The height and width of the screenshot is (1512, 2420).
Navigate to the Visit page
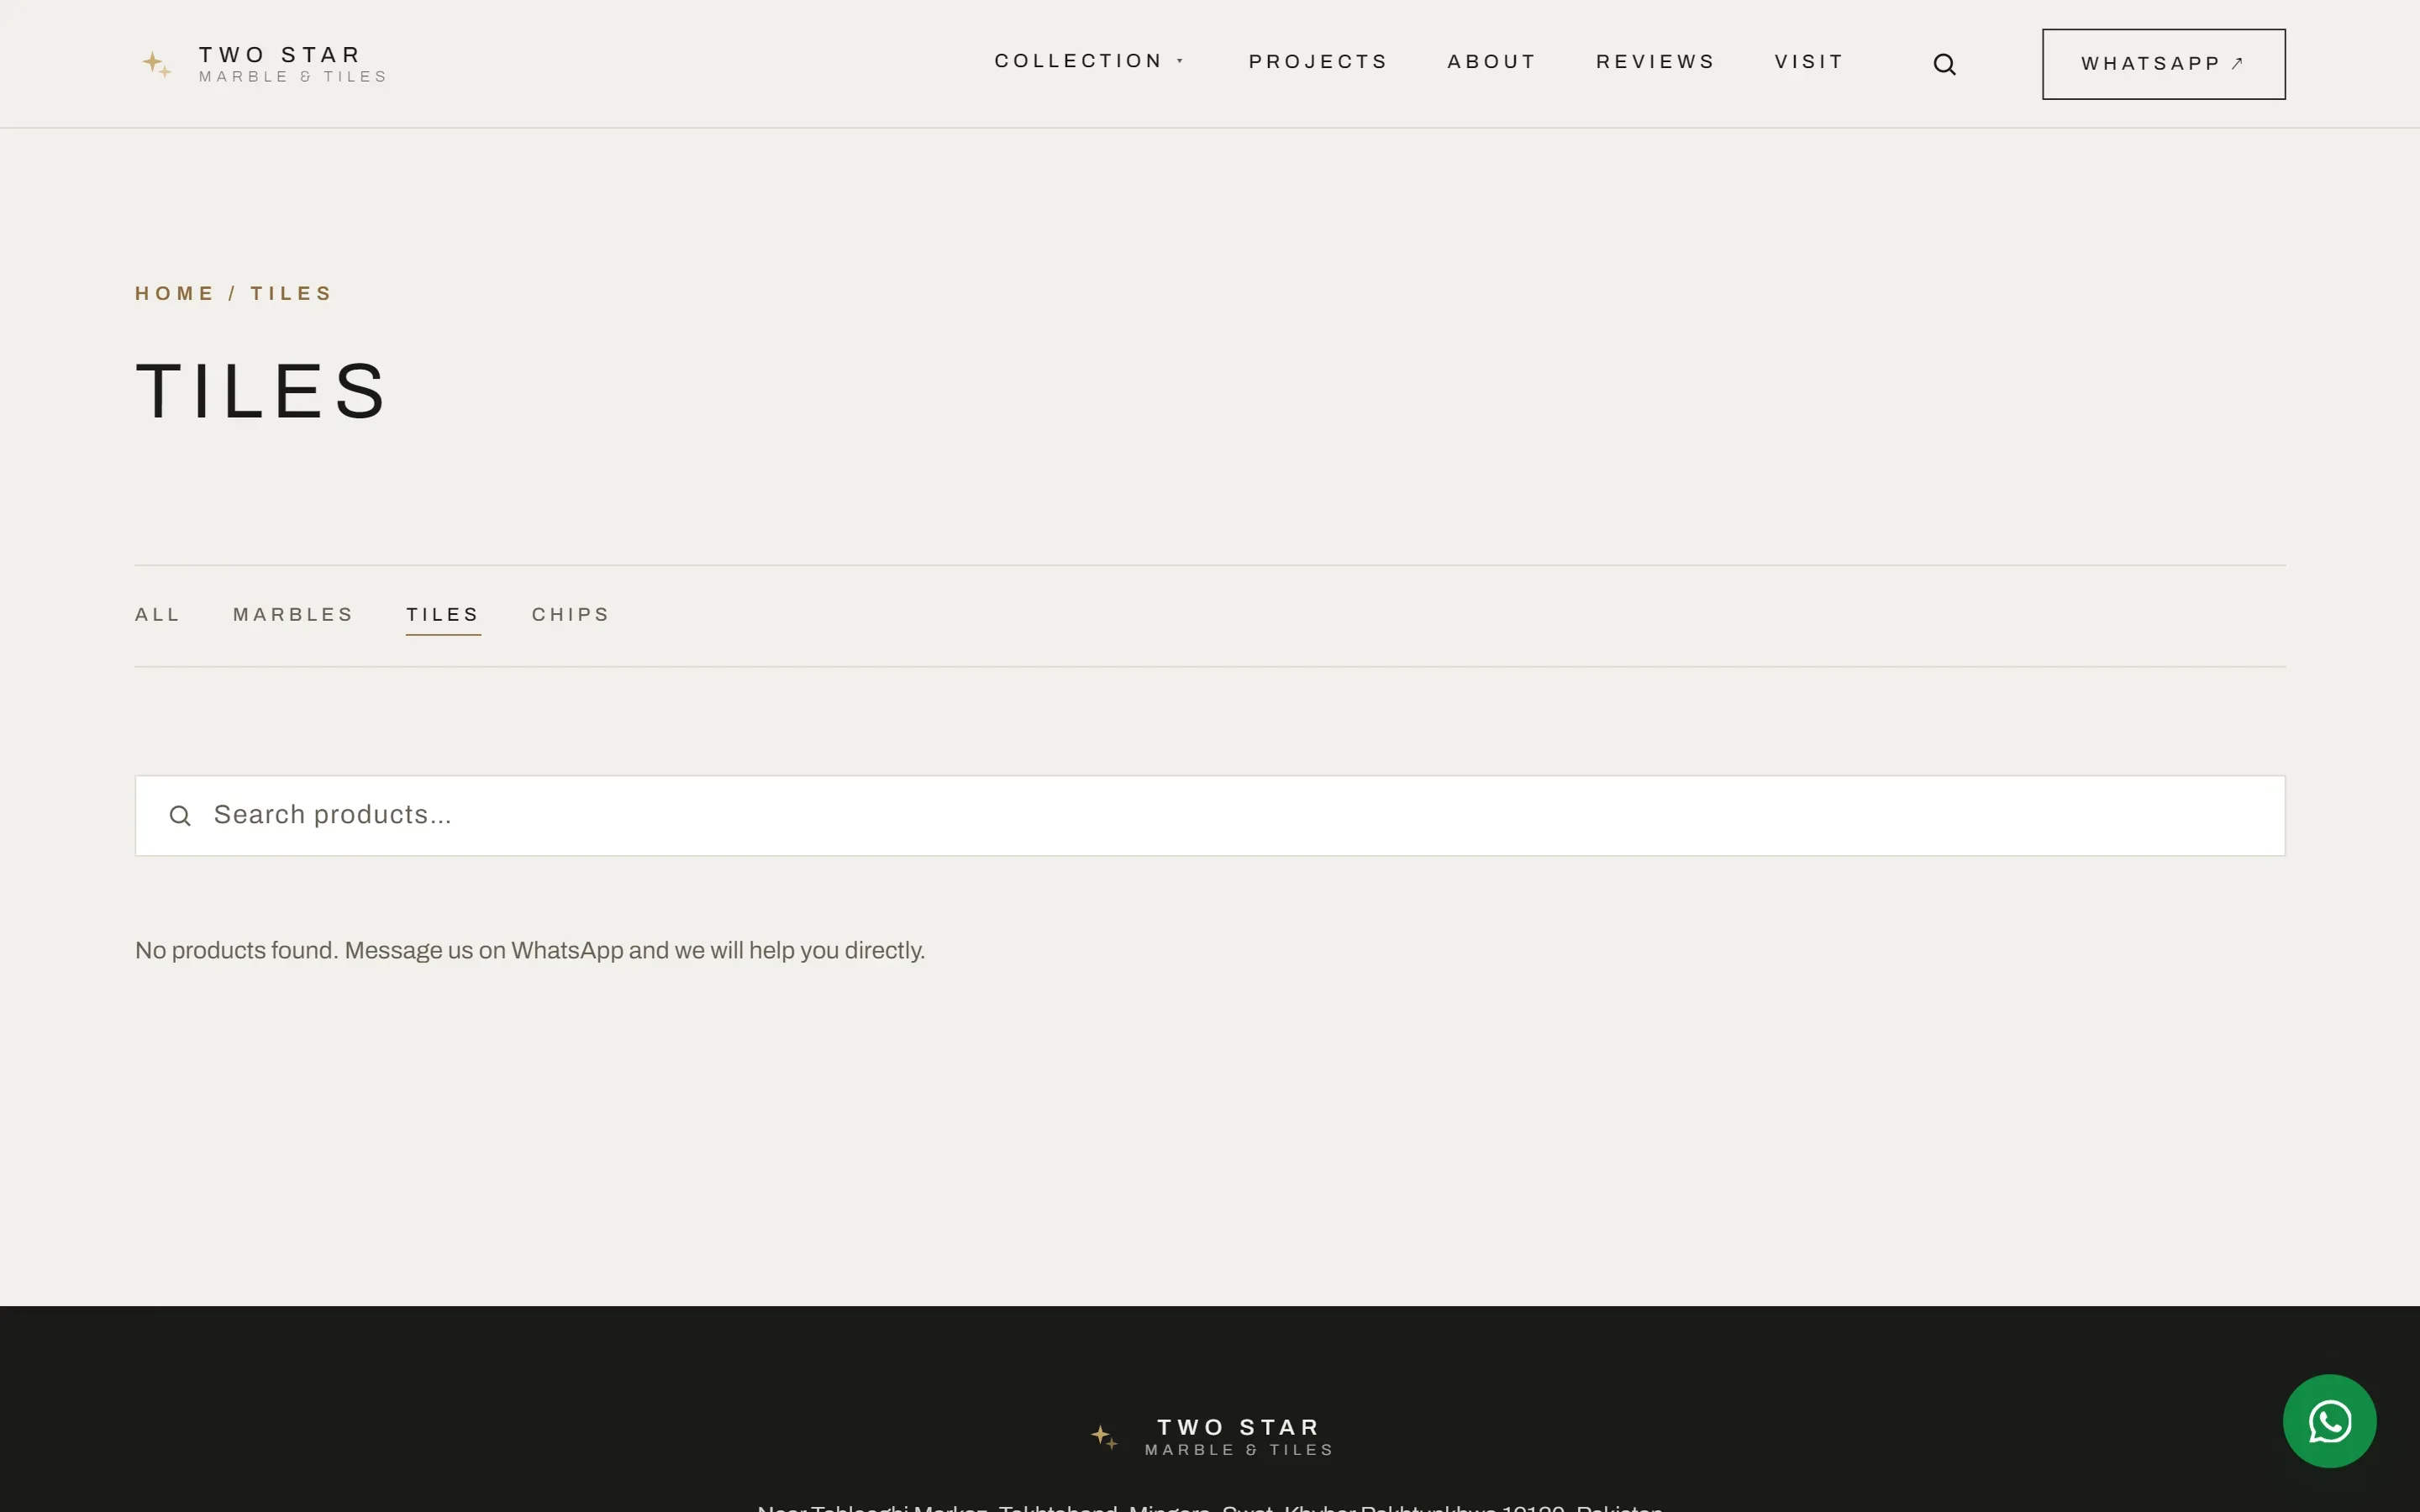pyautogui.click(x=1809, y=62)
